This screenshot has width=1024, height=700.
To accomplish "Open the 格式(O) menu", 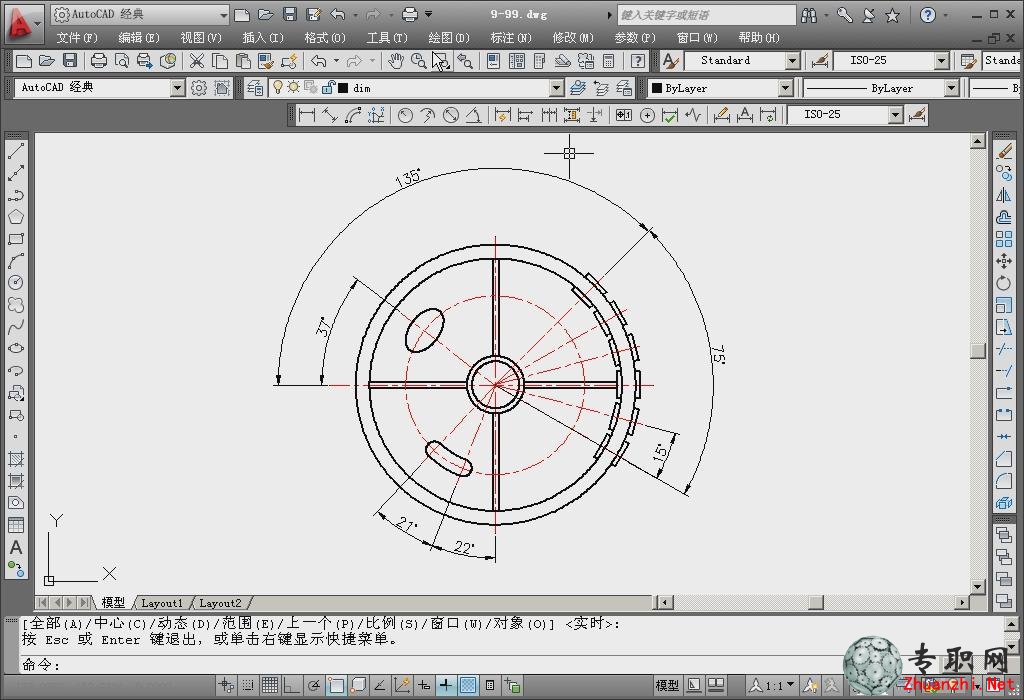I will point(325,38).
